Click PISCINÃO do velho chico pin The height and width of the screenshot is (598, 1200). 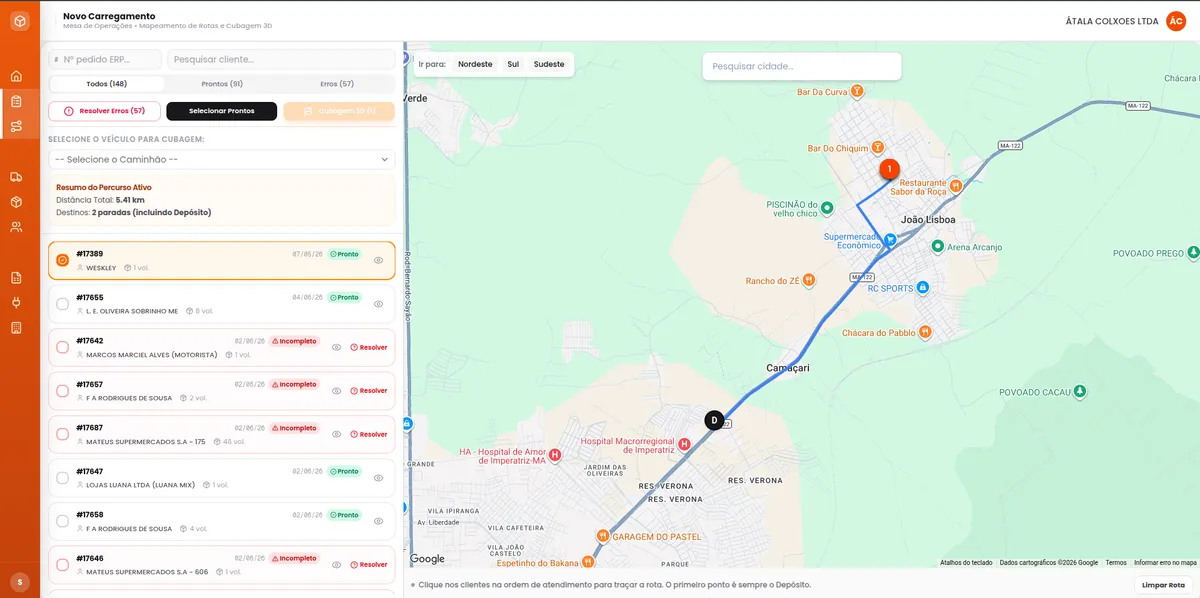[x=827, y=209]
